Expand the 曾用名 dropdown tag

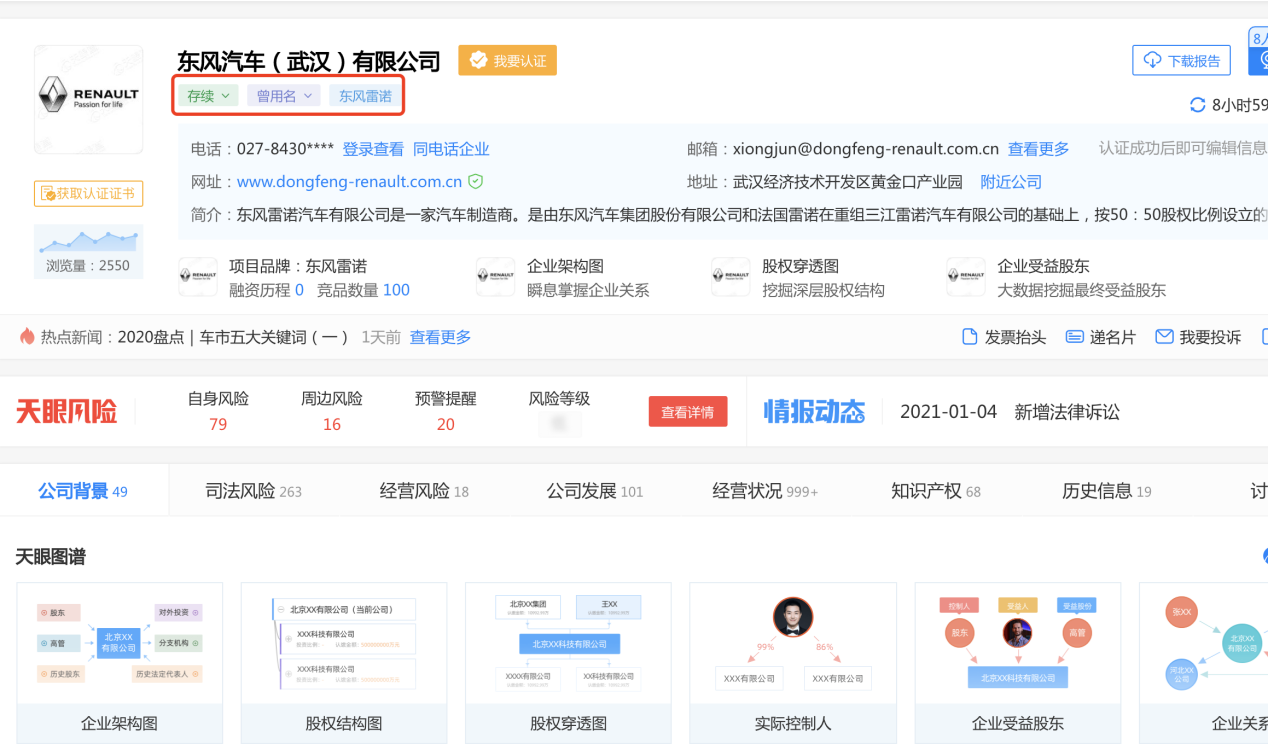[283, 96]
